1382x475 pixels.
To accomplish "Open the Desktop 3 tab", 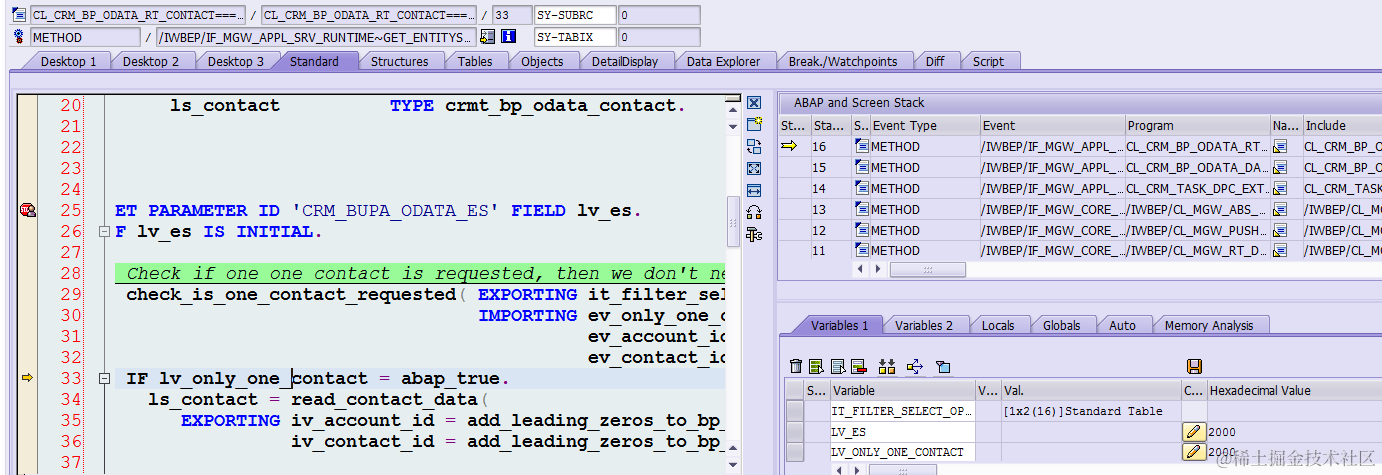I will pos(236,61).
